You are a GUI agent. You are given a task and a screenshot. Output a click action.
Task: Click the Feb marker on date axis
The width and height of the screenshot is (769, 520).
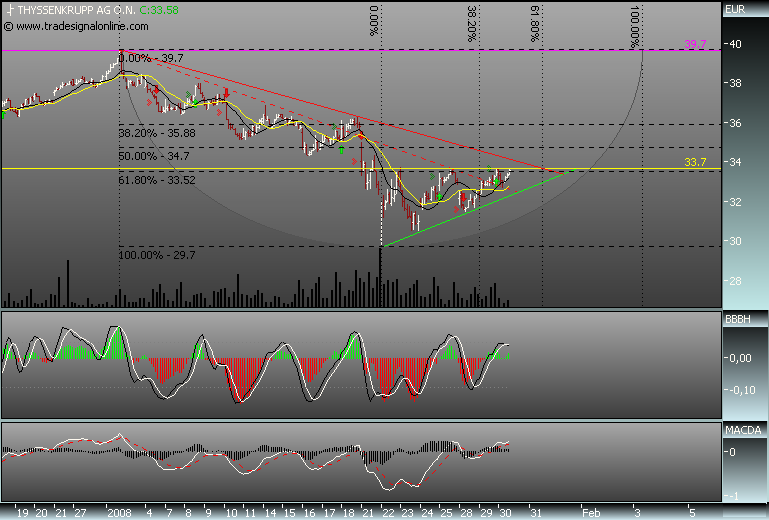(592, 510)
